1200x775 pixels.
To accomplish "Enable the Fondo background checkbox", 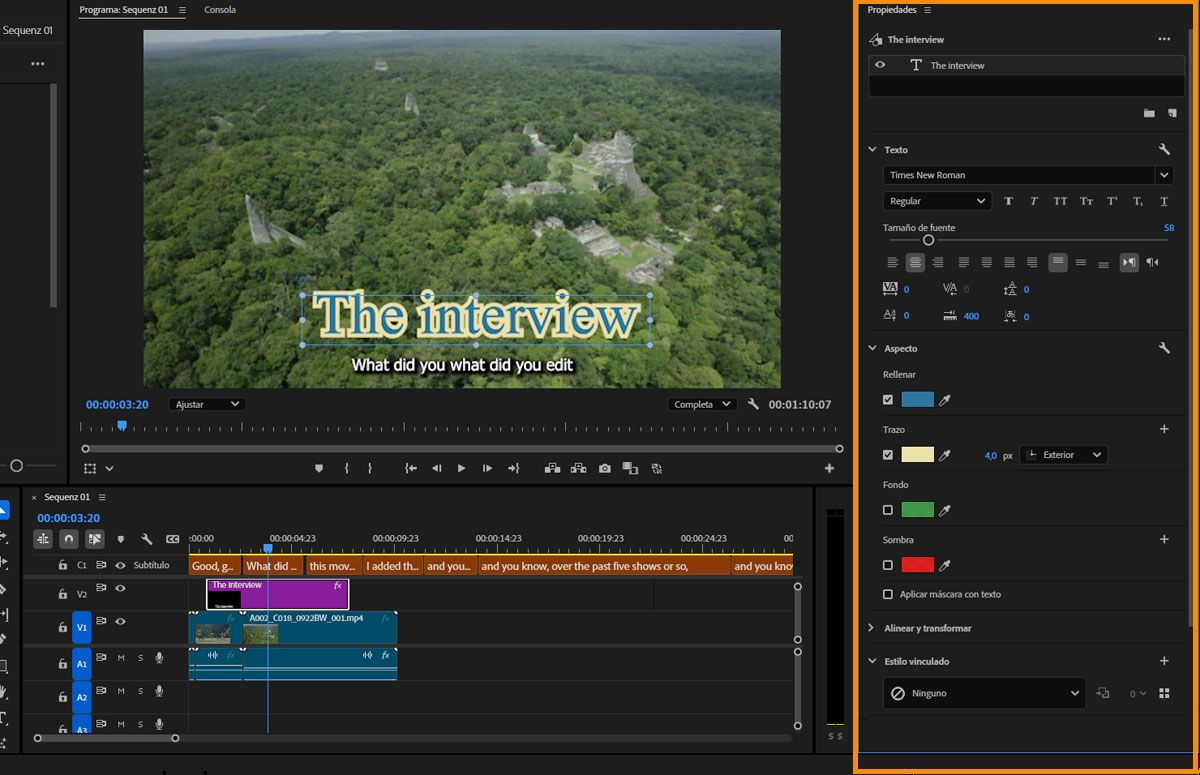I will point(888,510).
